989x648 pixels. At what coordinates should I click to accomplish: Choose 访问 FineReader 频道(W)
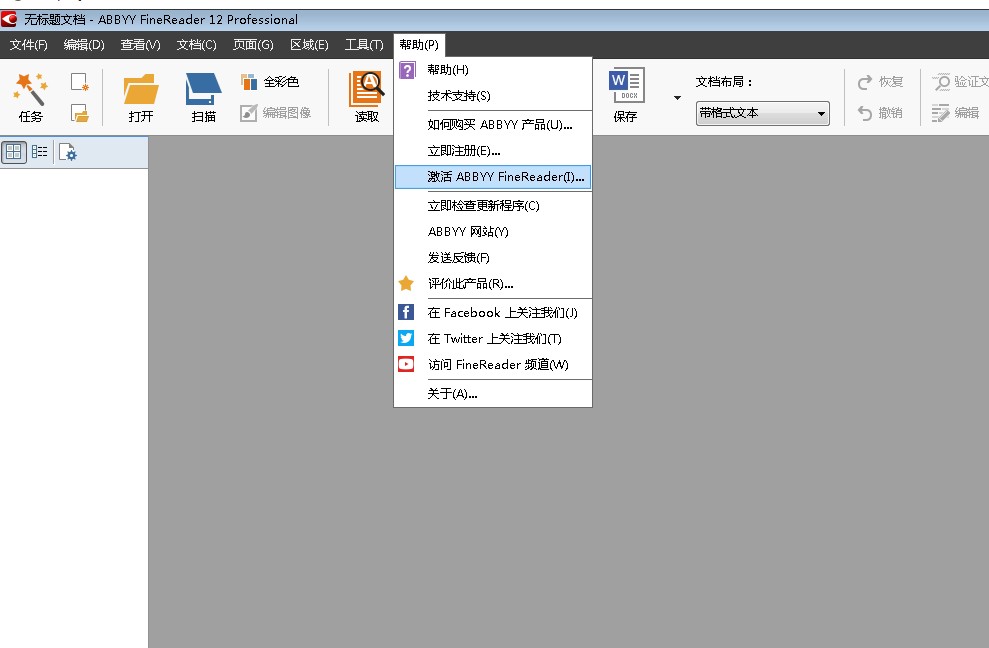(x=493, y=364)
